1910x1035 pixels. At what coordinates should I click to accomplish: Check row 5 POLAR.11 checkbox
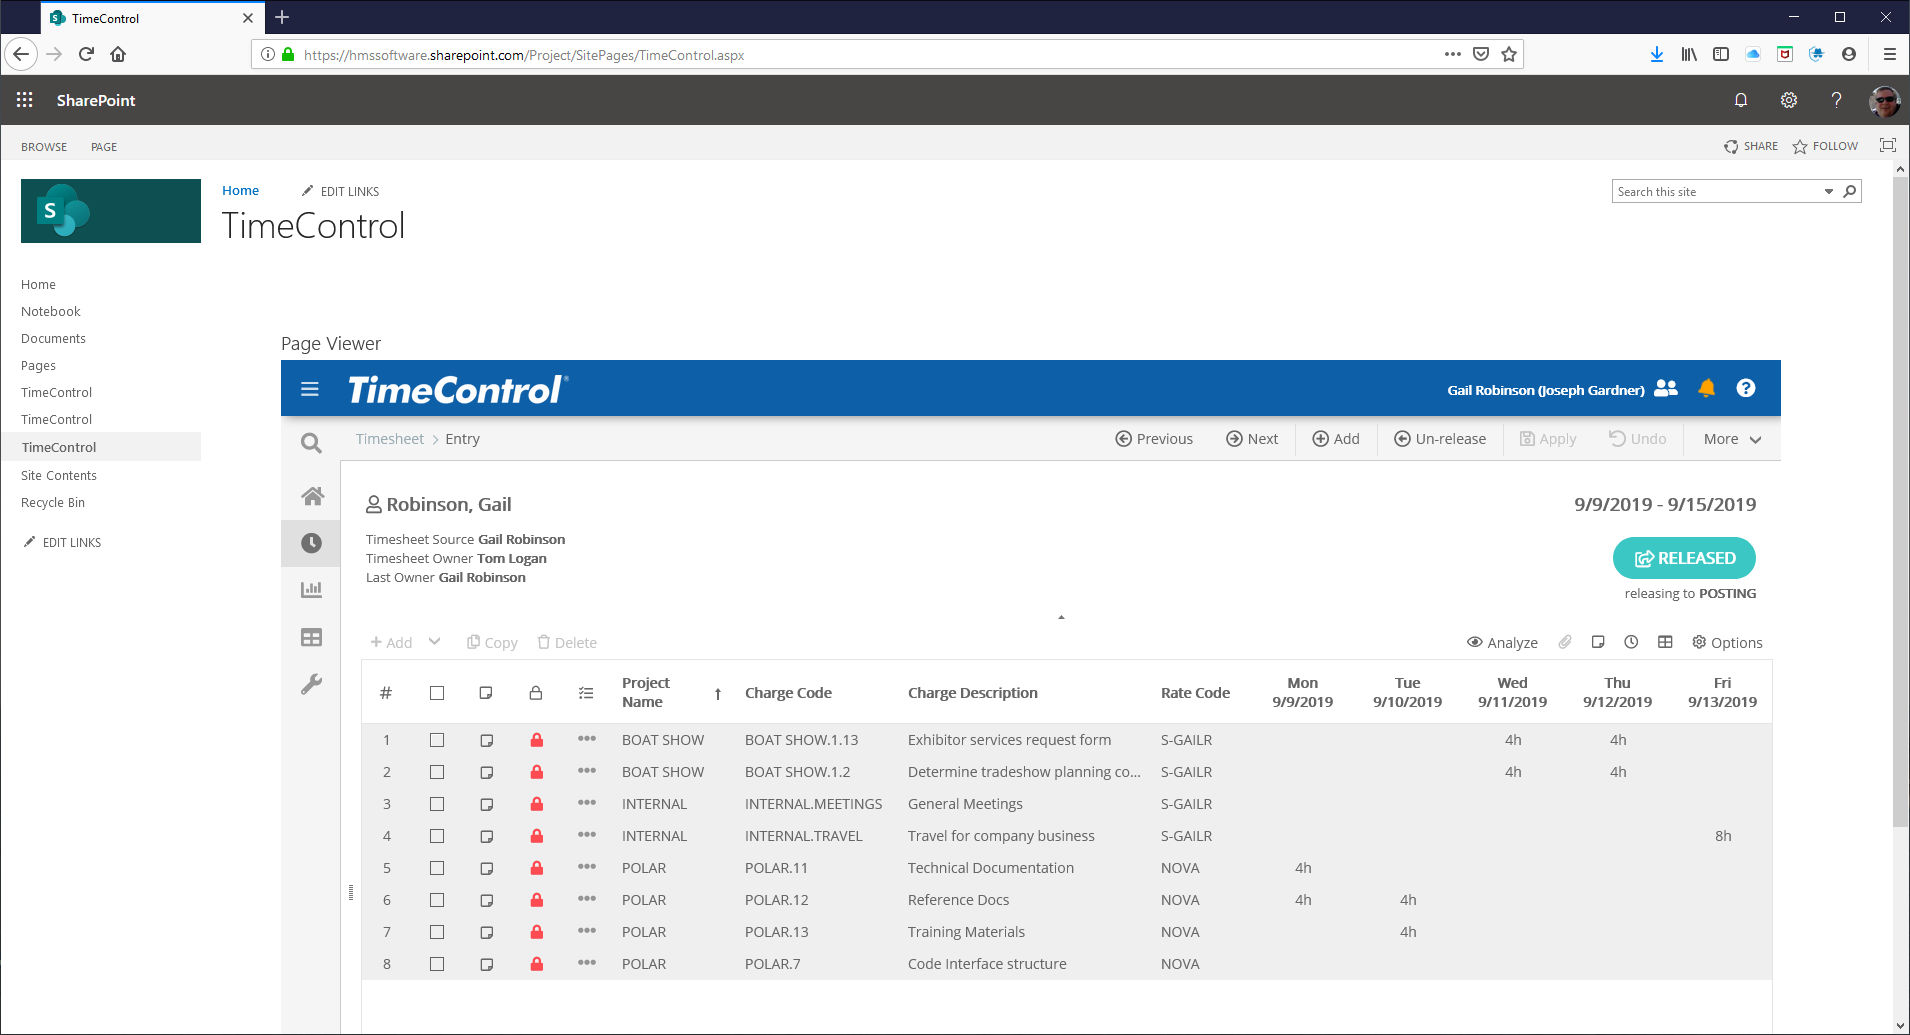(x=437, y=868)
